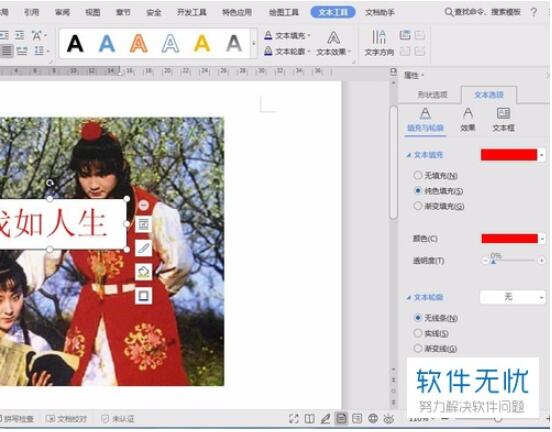This screenshot has height=432, width=552.
Task: Click the 文本填充 red color swatch
Action: tap(509, 155)
